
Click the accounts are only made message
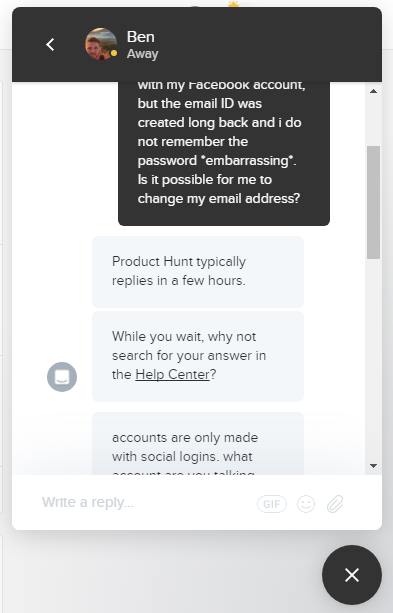[198, 444]
